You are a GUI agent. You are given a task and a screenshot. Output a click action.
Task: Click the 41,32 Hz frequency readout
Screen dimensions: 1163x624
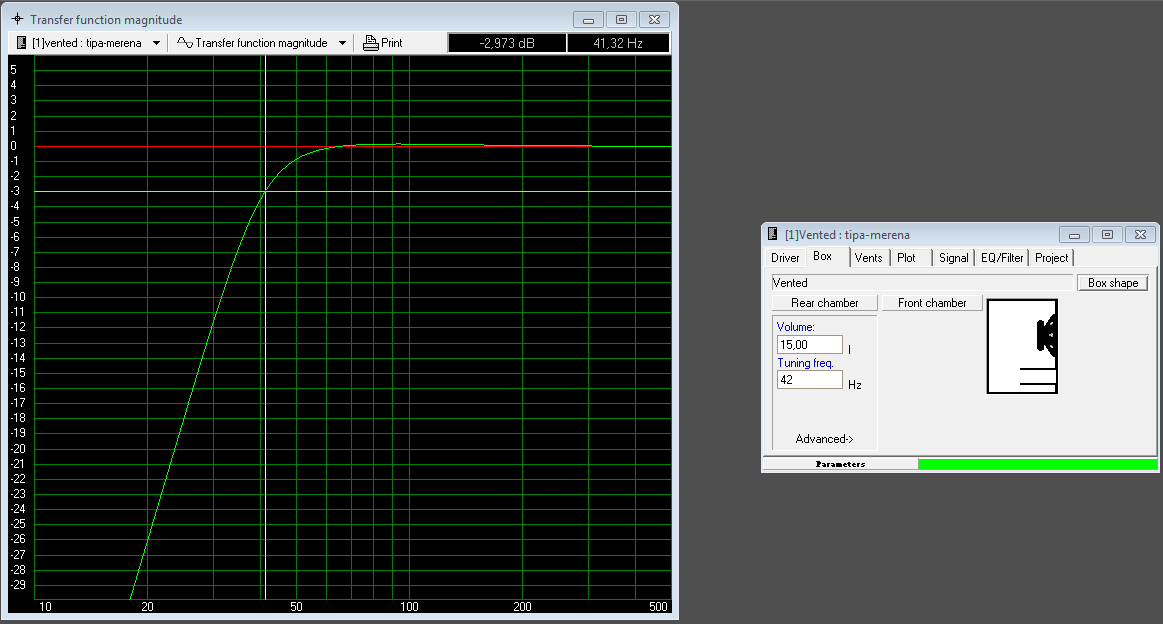pos(618,43)
